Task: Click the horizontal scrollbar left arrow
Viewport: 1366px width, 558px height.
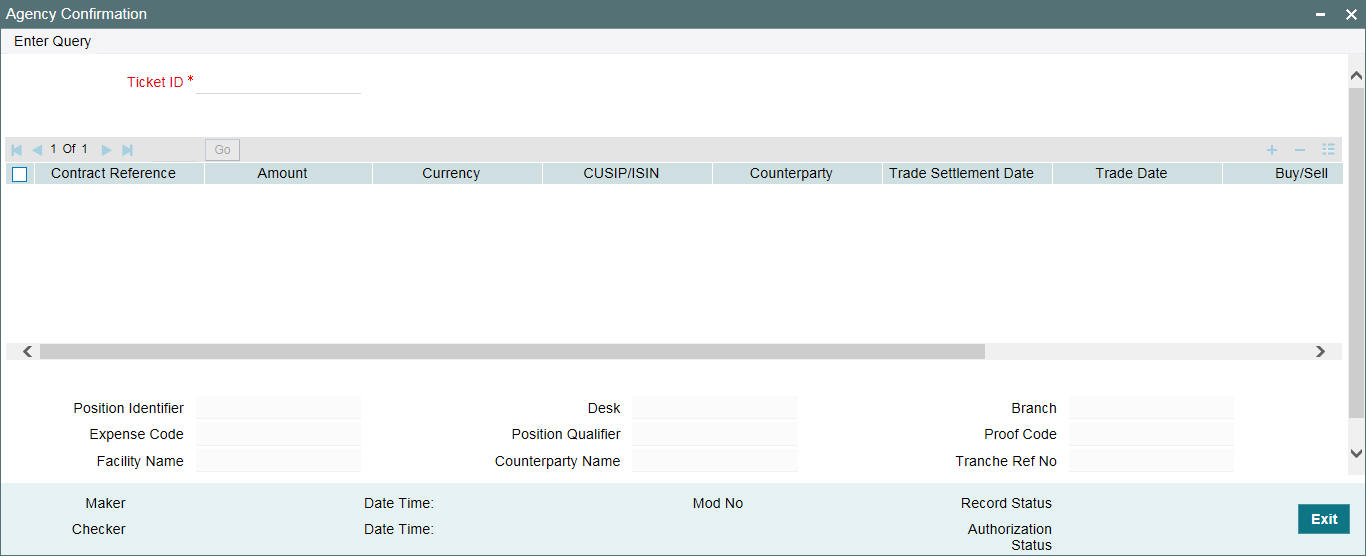Action: coord(27,352)
